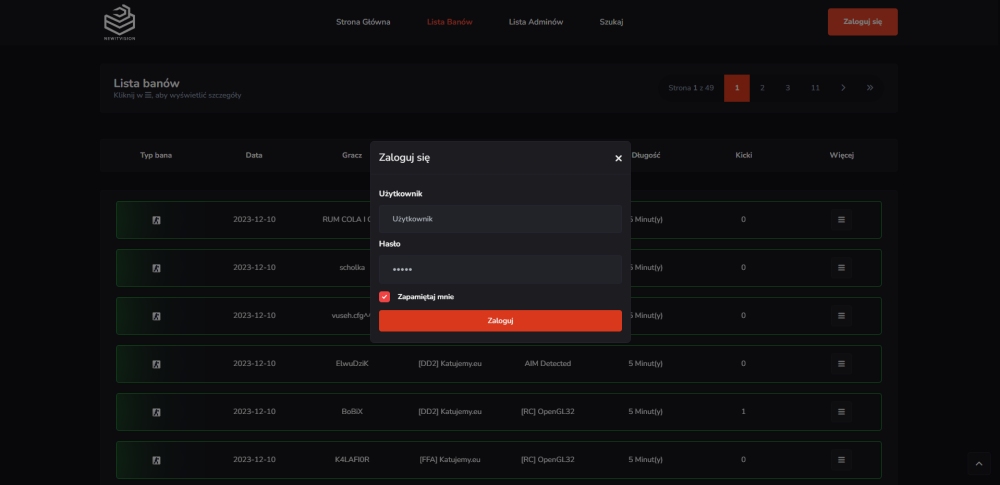Click the Data column header

point(254,155)
